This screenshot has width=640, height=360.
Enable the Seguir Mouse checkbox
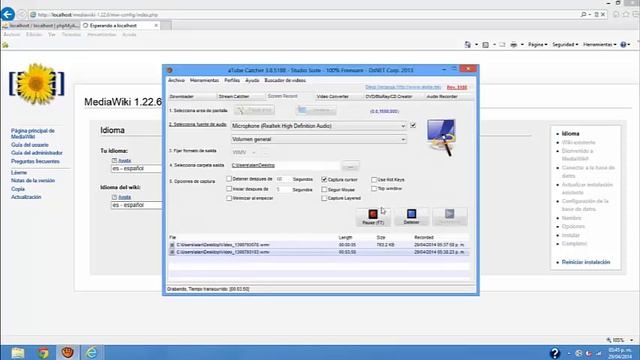tap(324, 189)
